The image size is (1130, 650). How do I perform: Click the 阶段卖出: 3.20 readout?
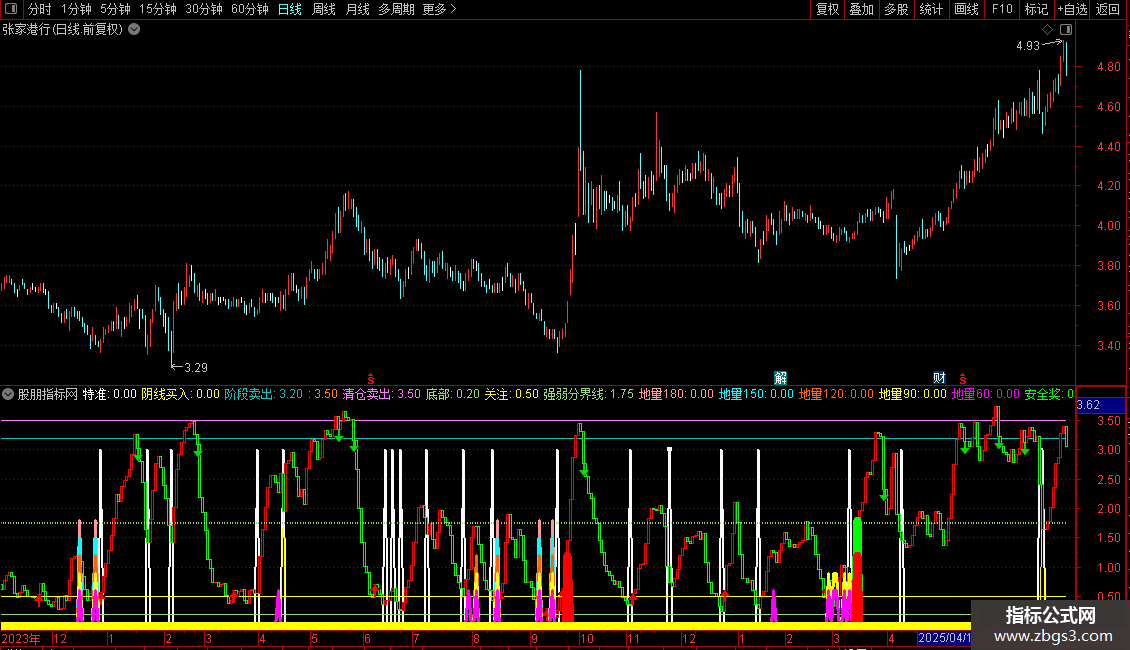pyautogui.click(x=264, y=394)
